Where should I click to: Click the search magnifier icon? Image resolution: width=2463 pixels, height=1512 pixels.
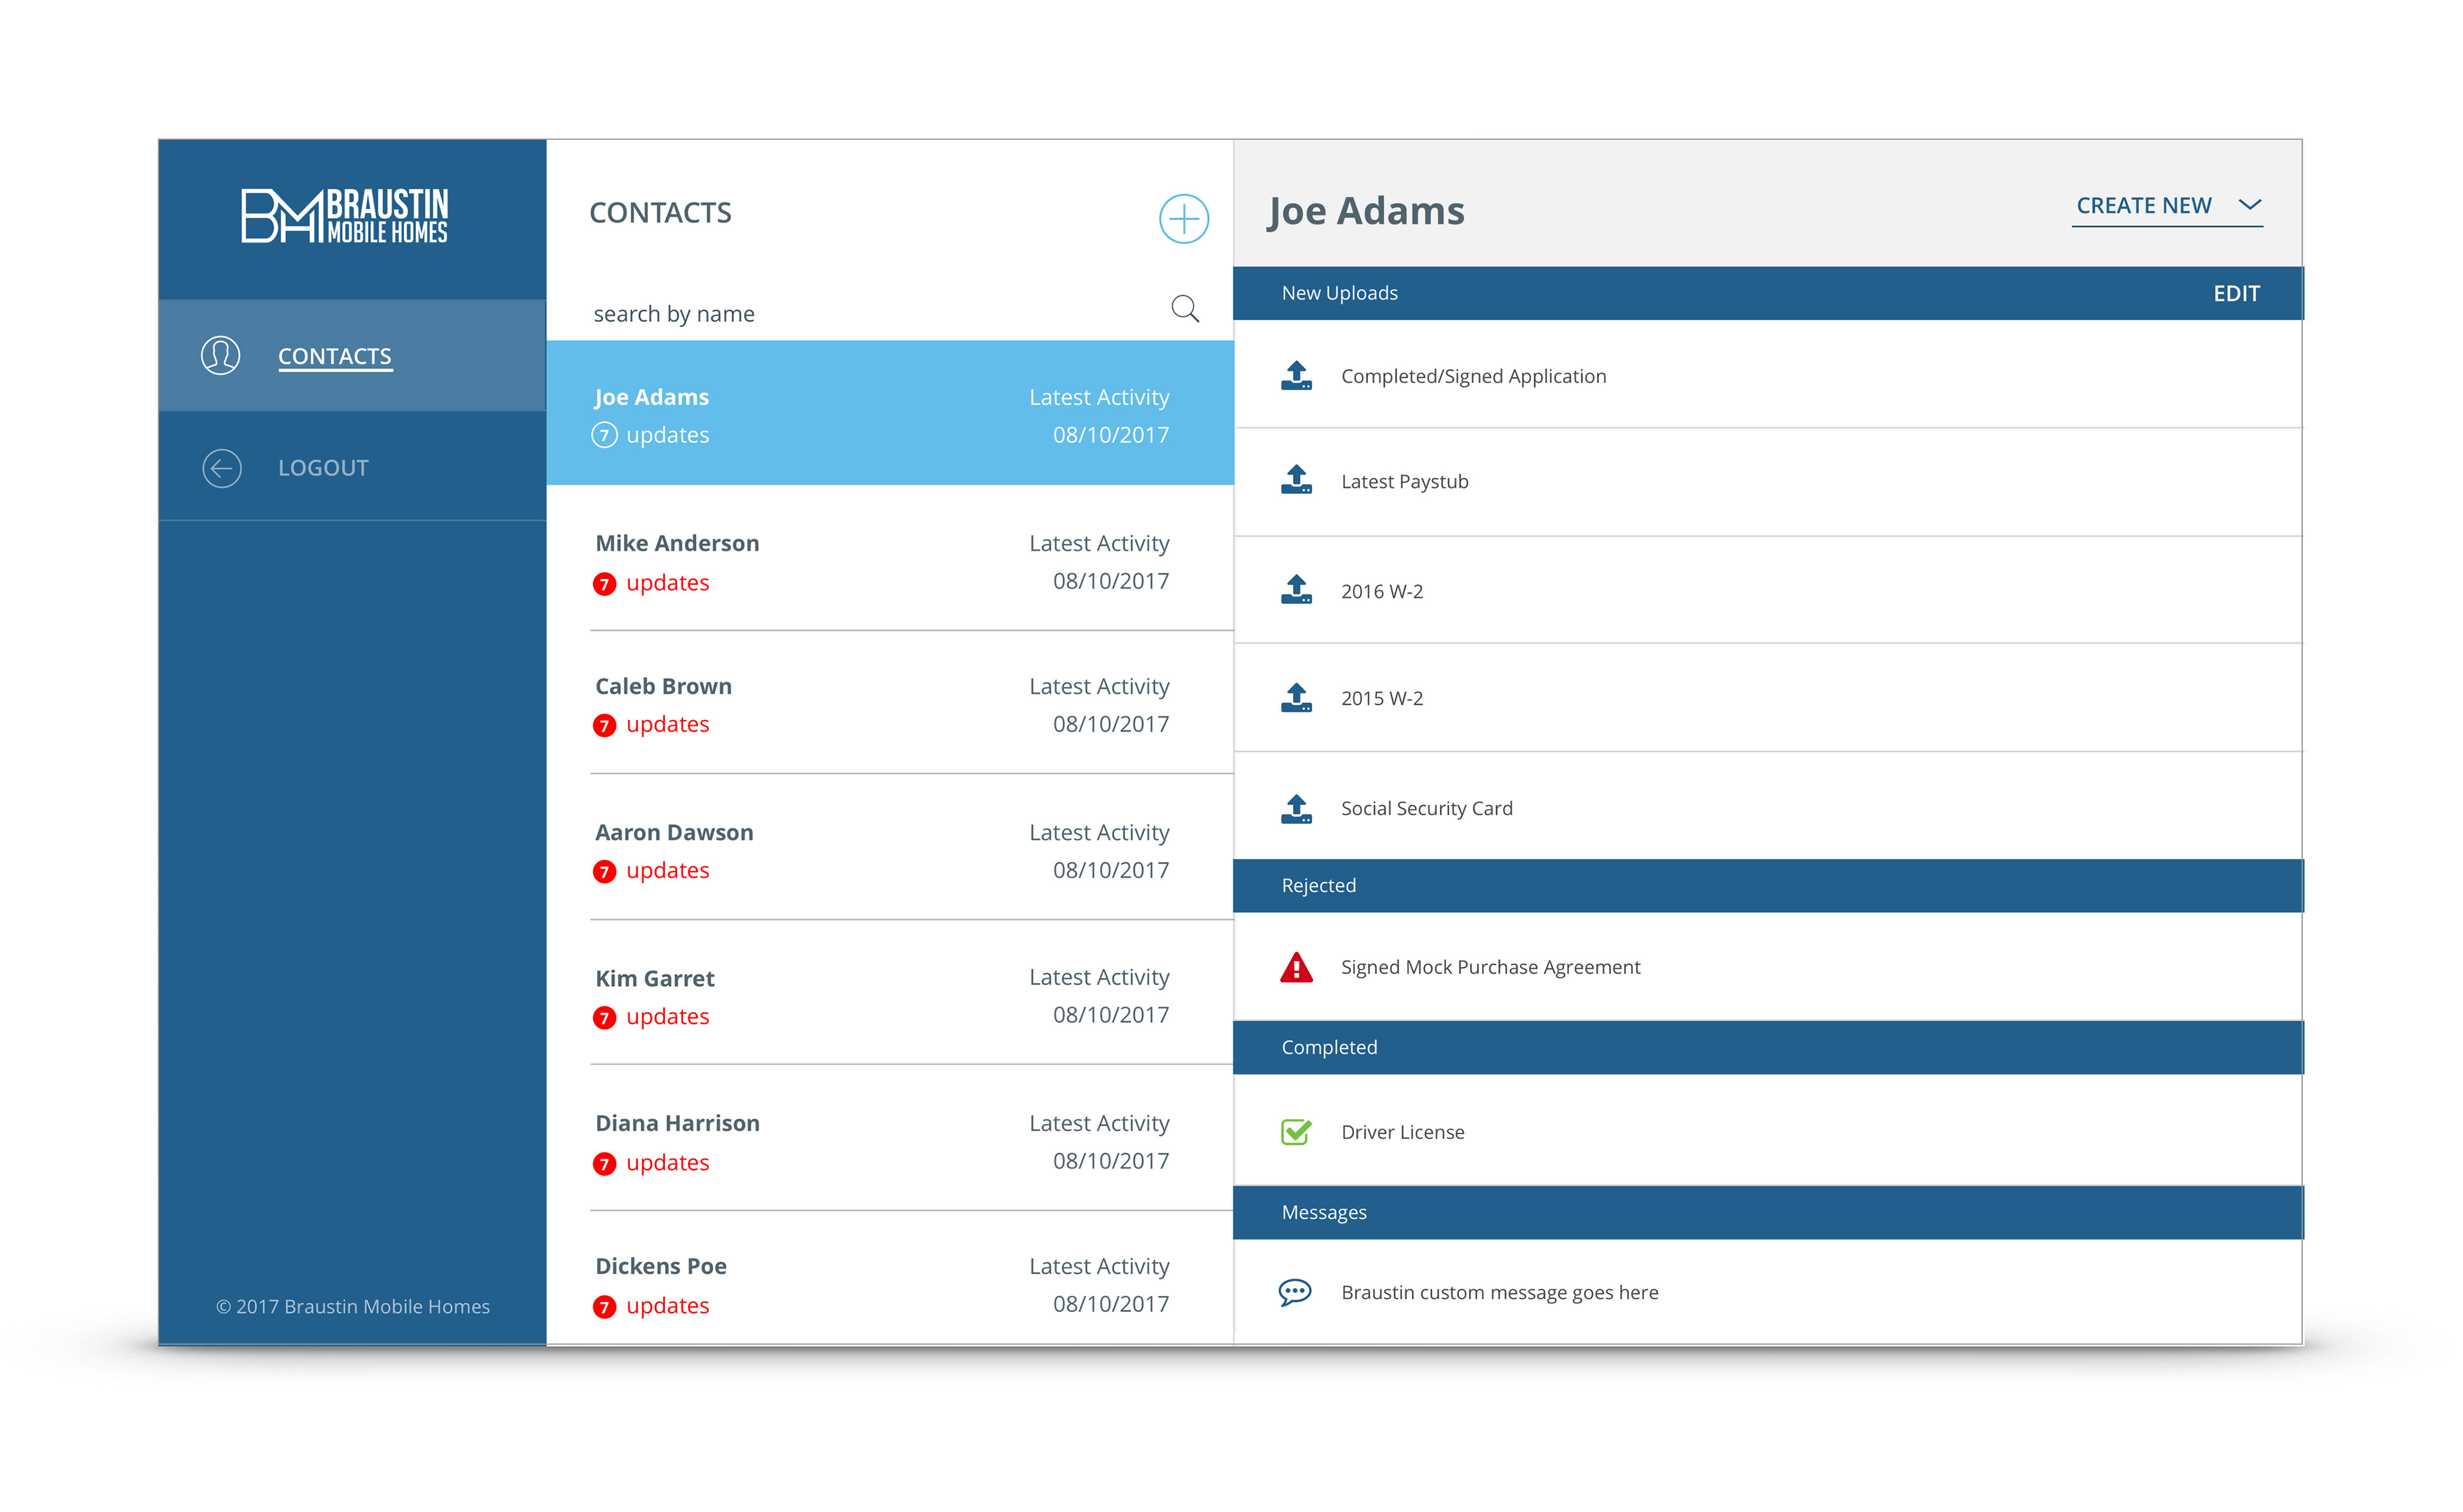pyautogui.click(x=1184, y=309)
